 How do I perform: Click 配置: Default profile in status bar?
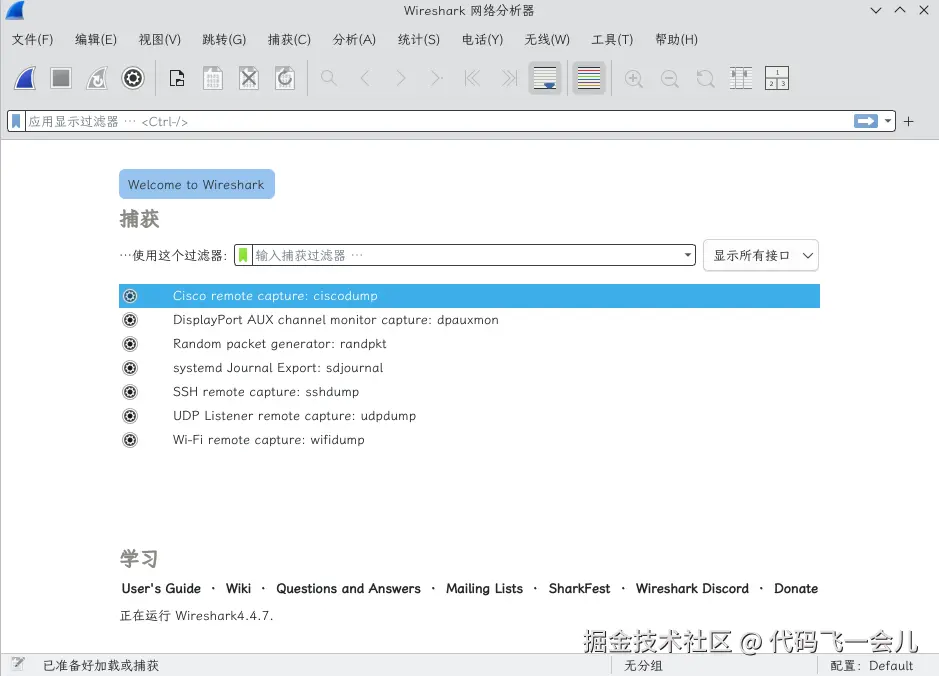[x=872, y=665]
